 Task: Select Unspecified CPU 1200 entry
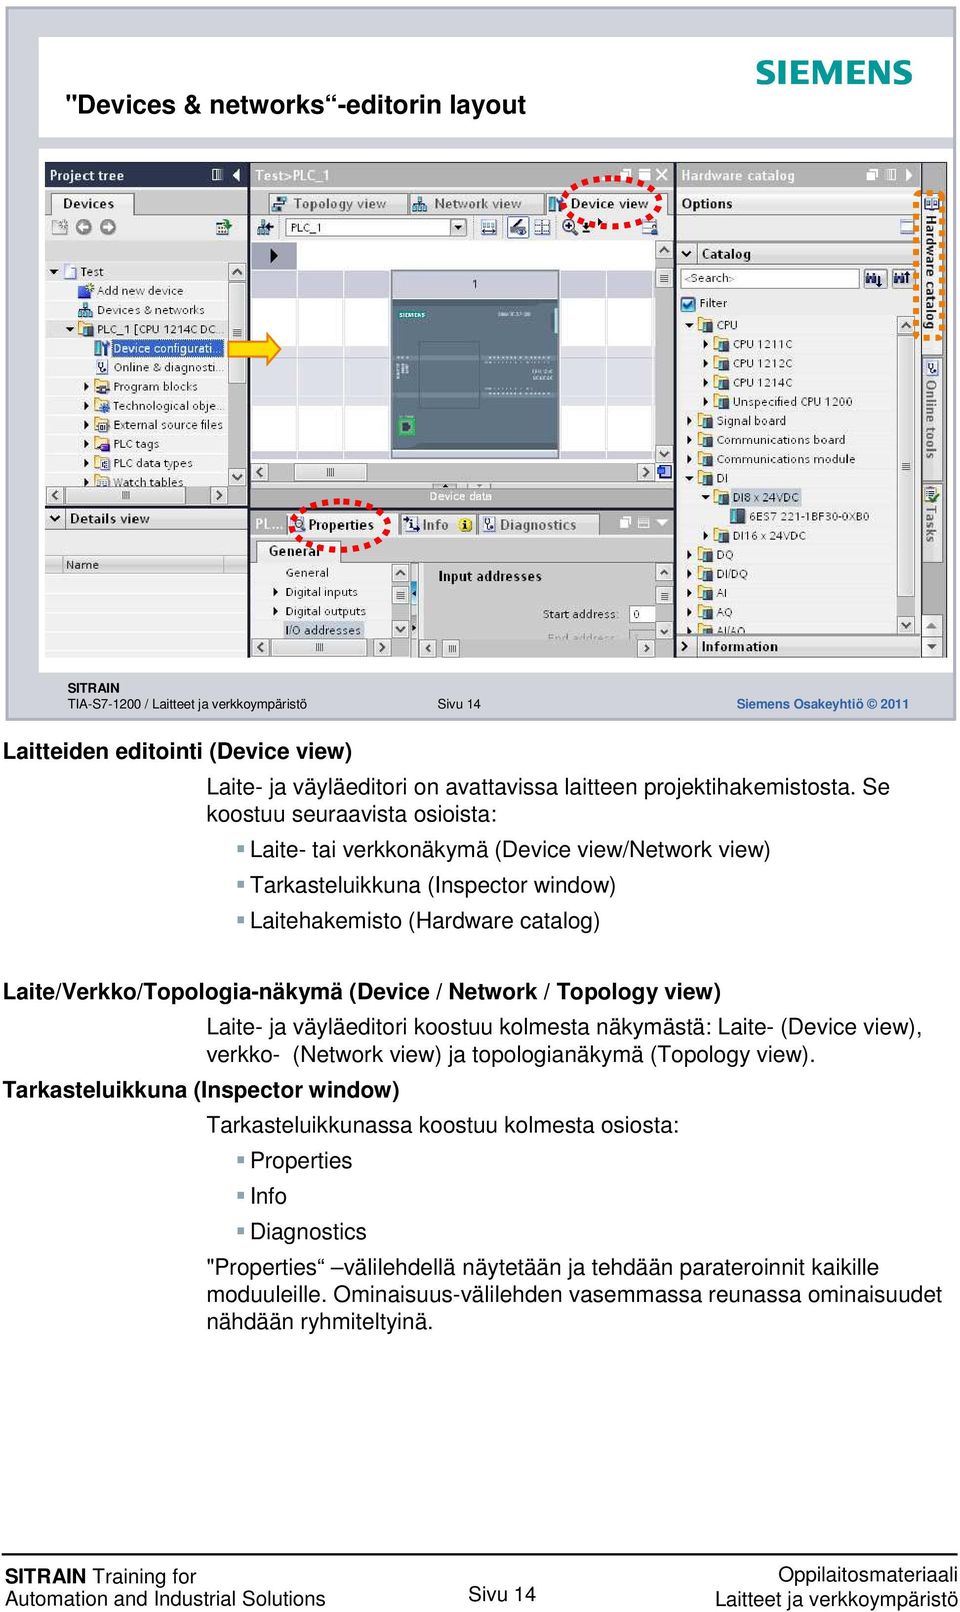[792, 401]
